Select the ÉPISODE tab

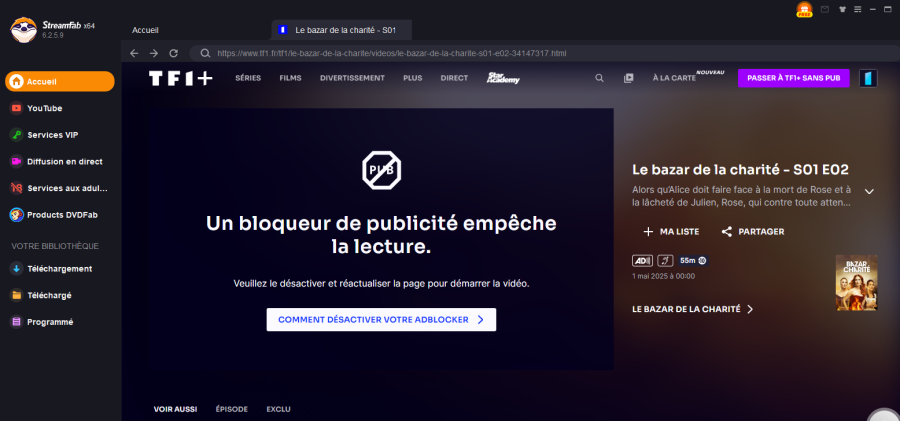tap(232, 410)
